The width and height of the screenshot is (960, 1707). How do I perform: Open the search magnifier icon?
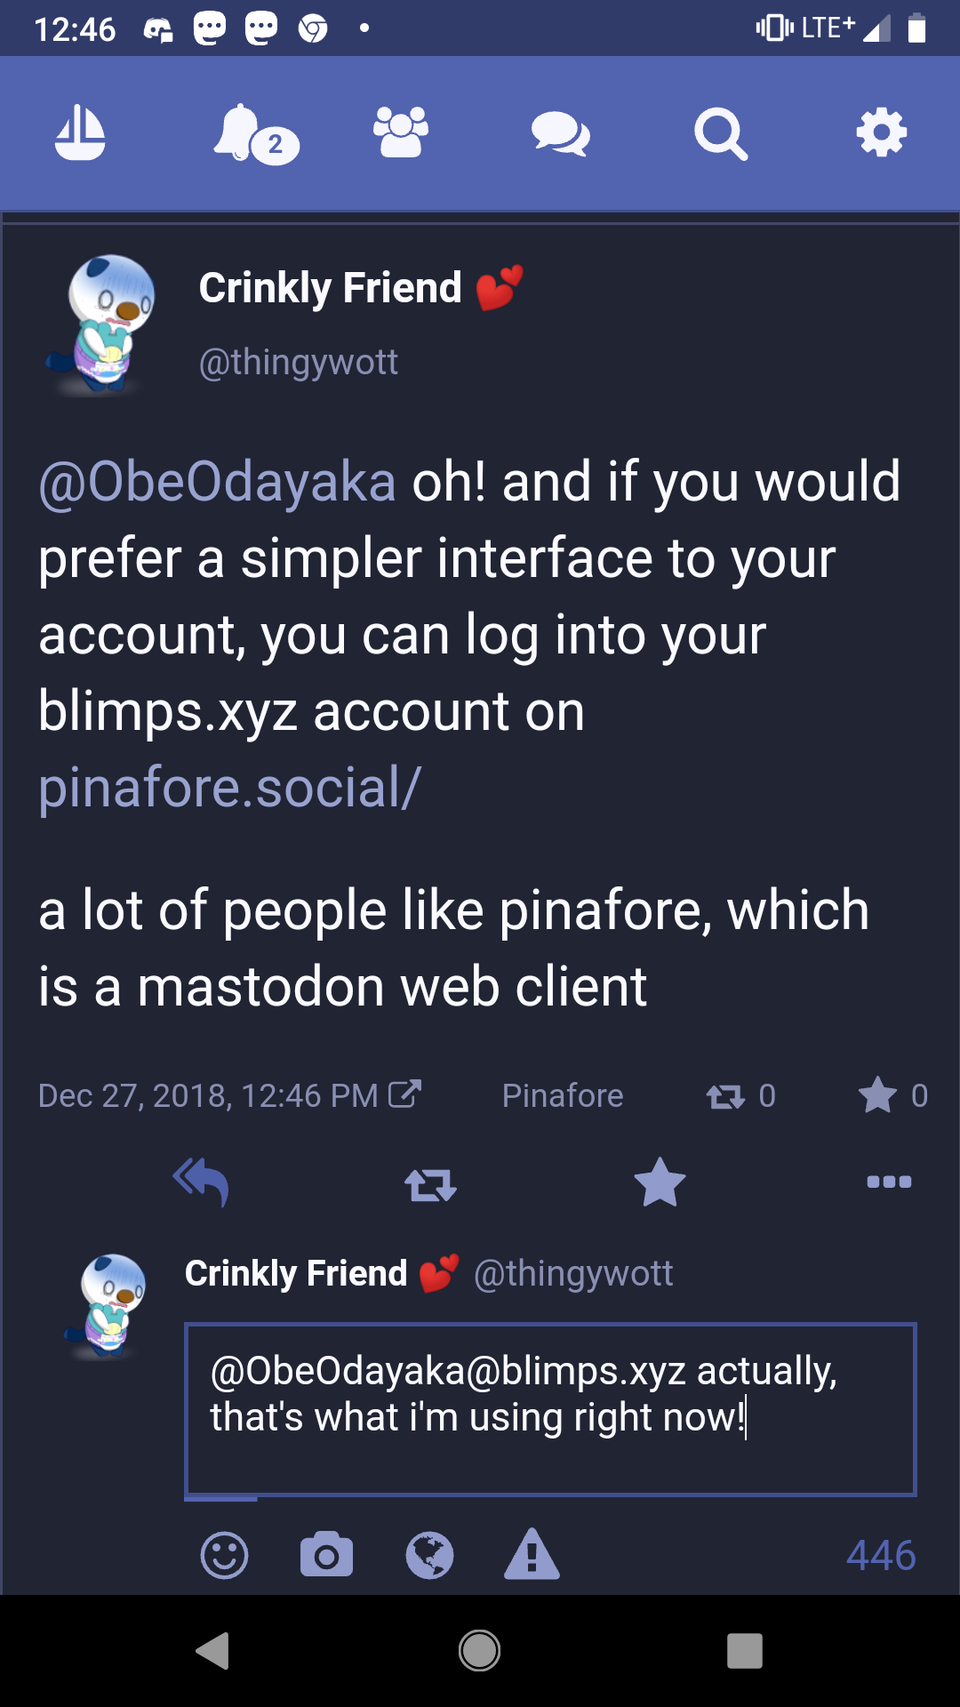(720, 134)
